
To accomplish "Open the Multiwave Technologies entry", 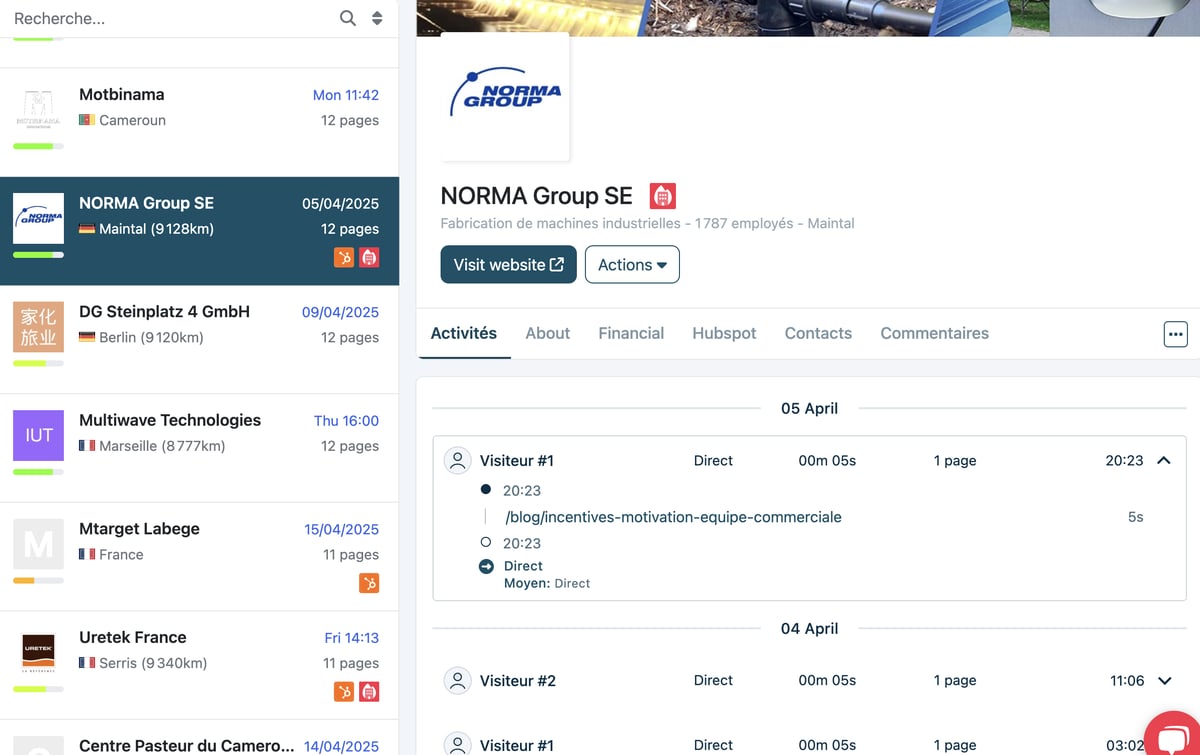I will click(199, 448).
